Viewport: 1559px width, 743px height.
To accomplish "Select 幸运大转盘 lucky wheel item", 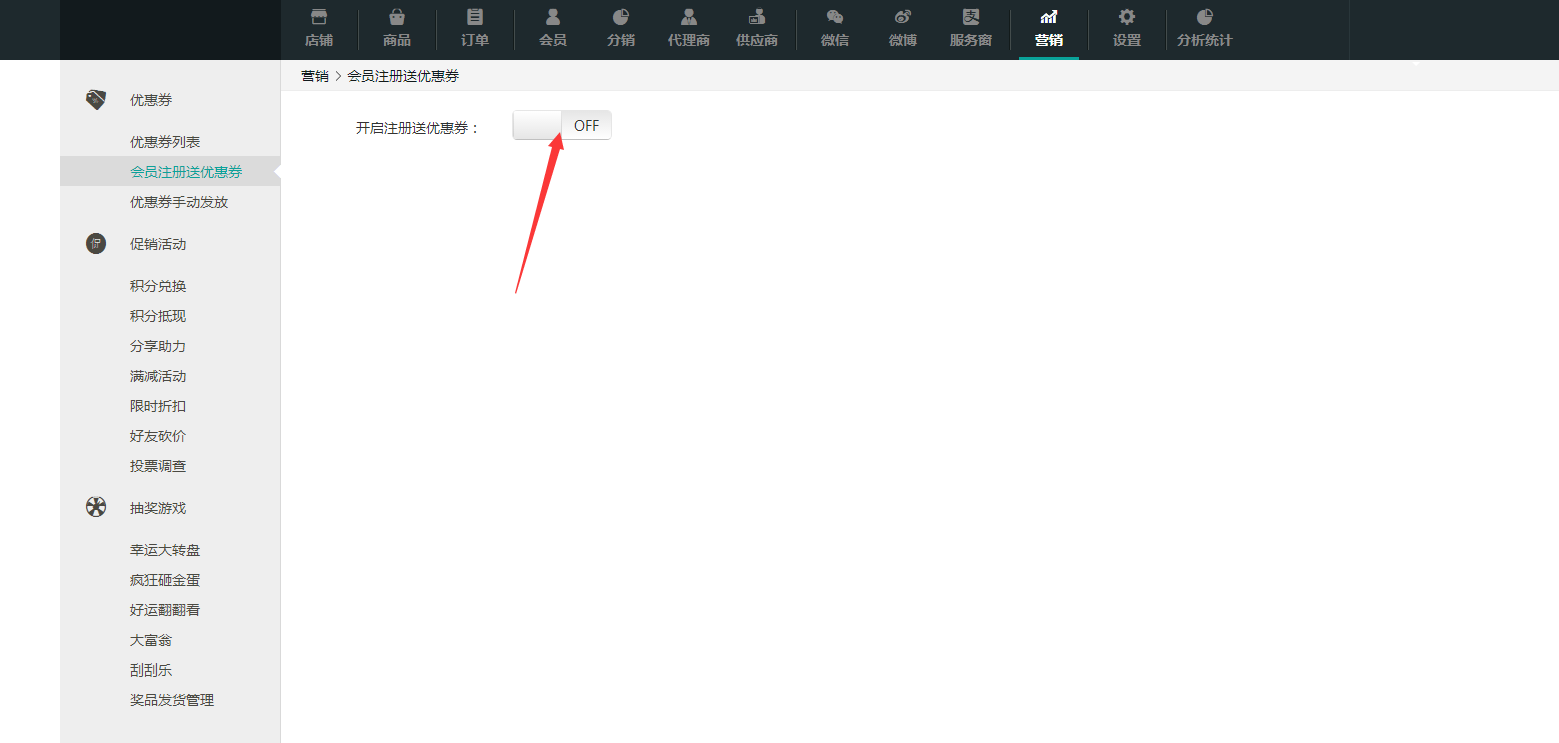I will click(165, 550).
